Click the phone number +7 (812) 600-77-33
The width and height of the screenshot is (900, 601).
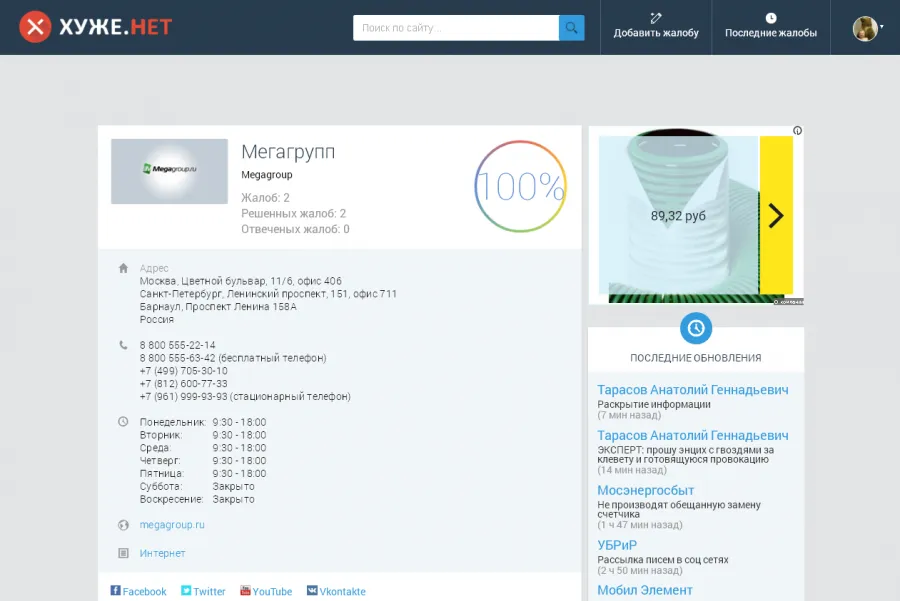183,383
